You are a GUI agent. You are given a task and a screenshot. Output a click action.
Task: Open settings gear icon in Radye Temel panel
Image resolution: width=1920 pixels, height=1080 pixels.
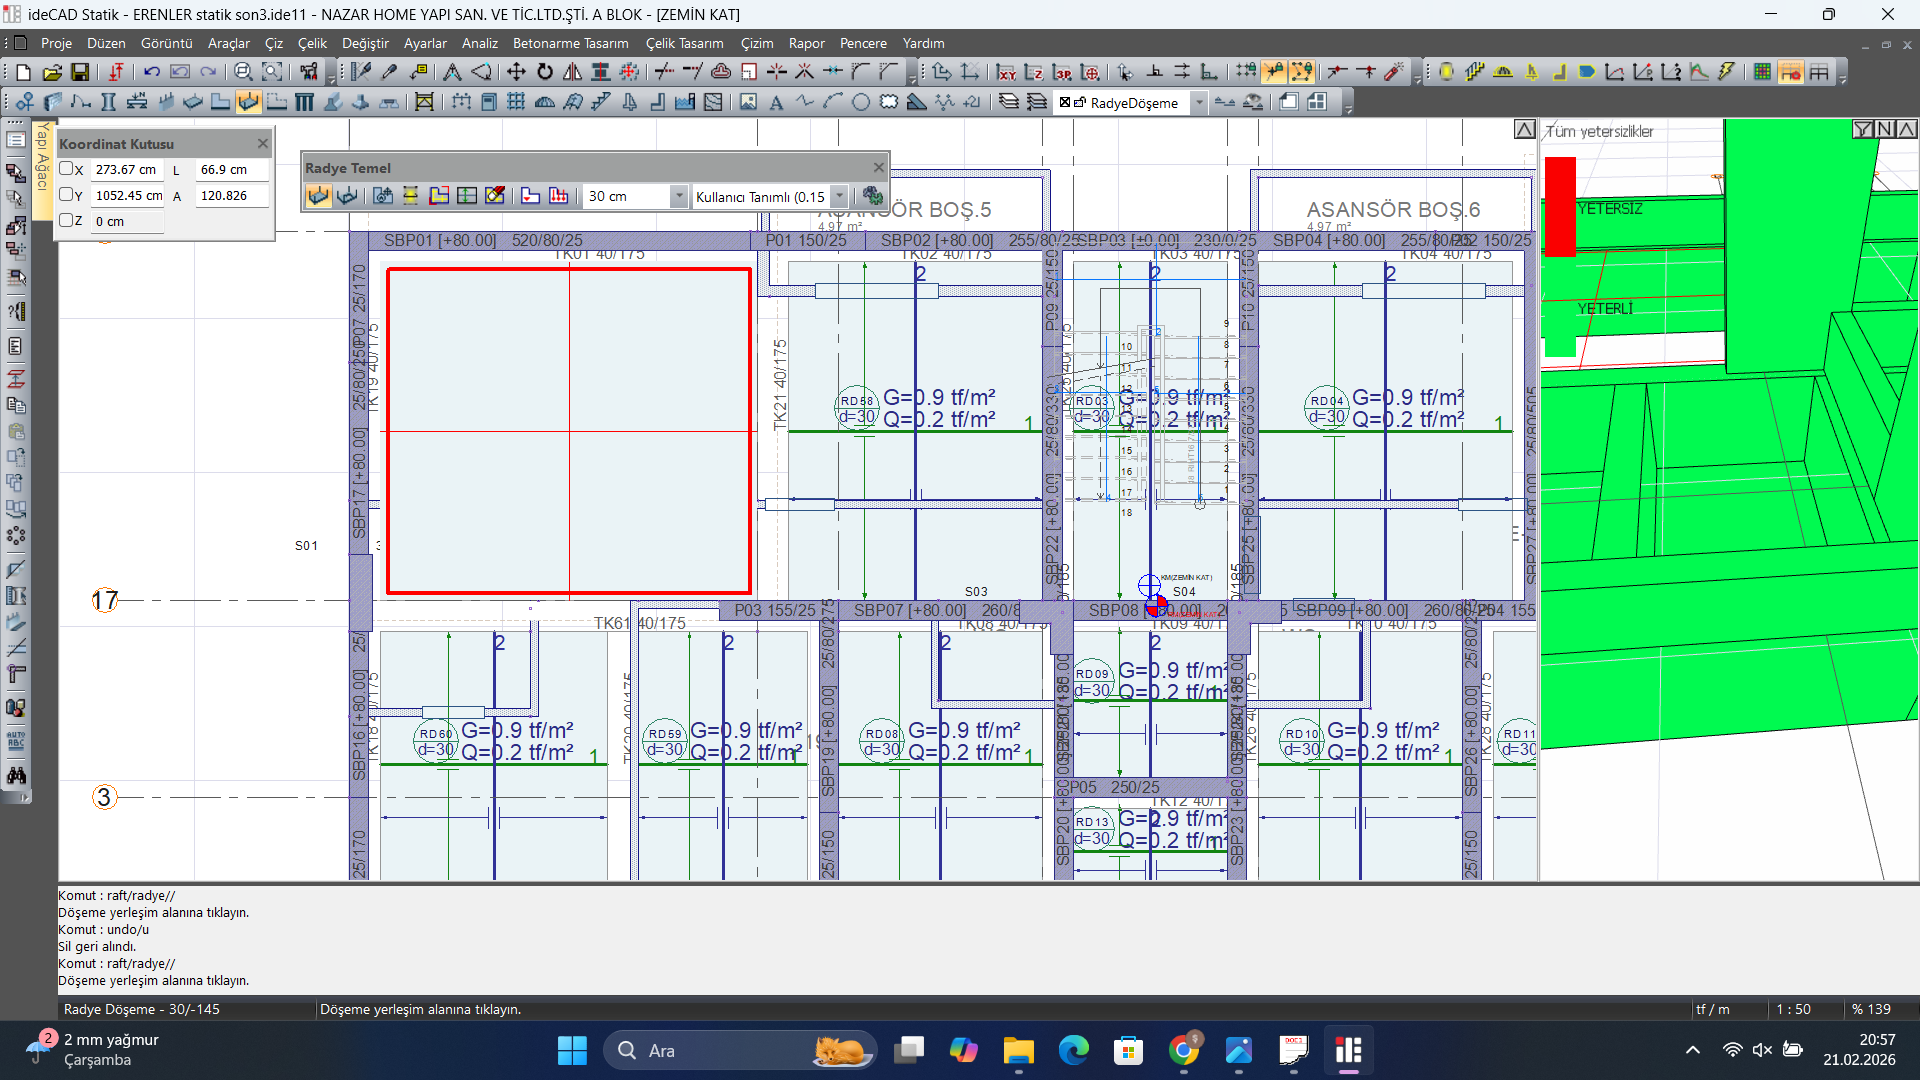(872, 196)
